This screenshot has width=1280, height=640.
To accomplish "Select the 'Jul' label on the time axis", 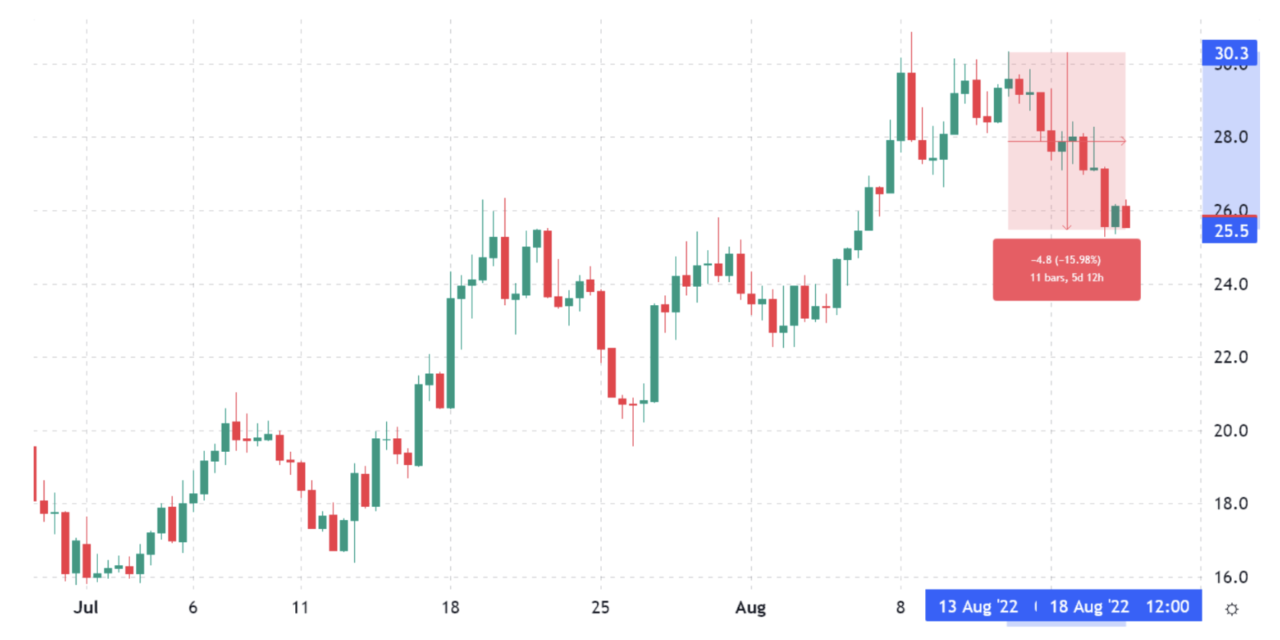I will point(86,607).
